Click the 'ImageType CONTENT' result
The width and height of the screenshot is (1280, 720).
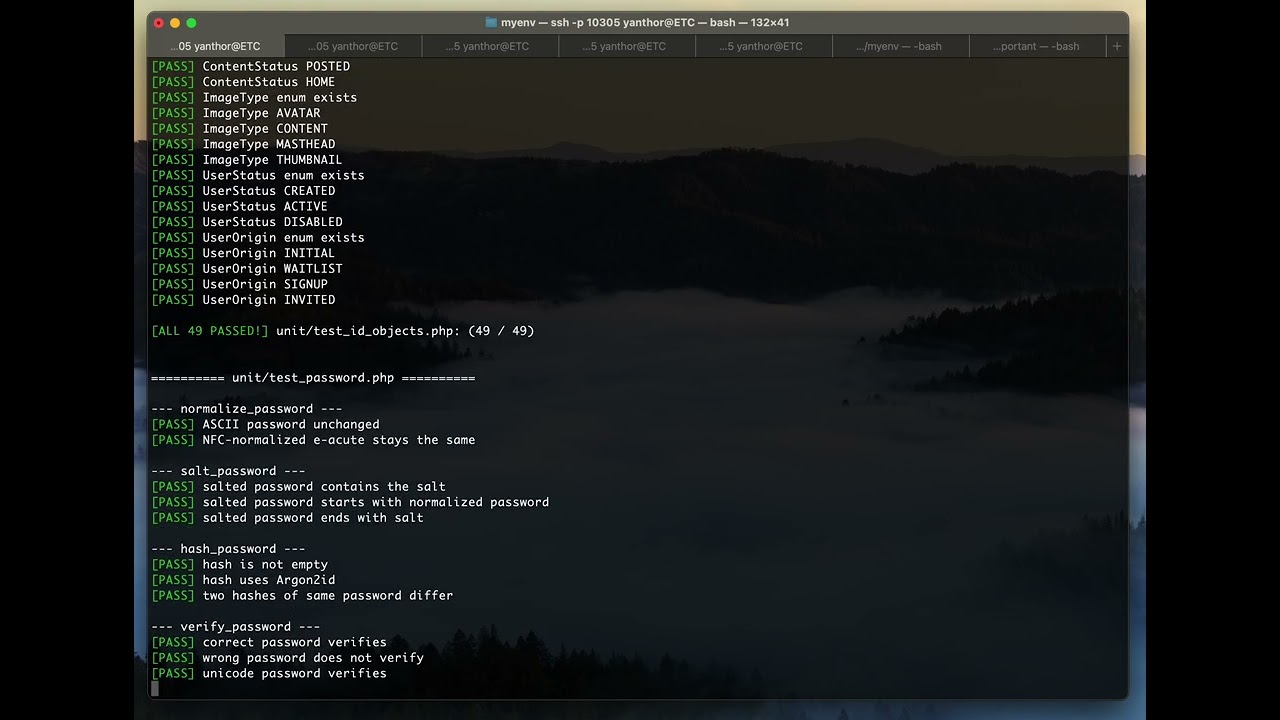(x=240, y=129)
